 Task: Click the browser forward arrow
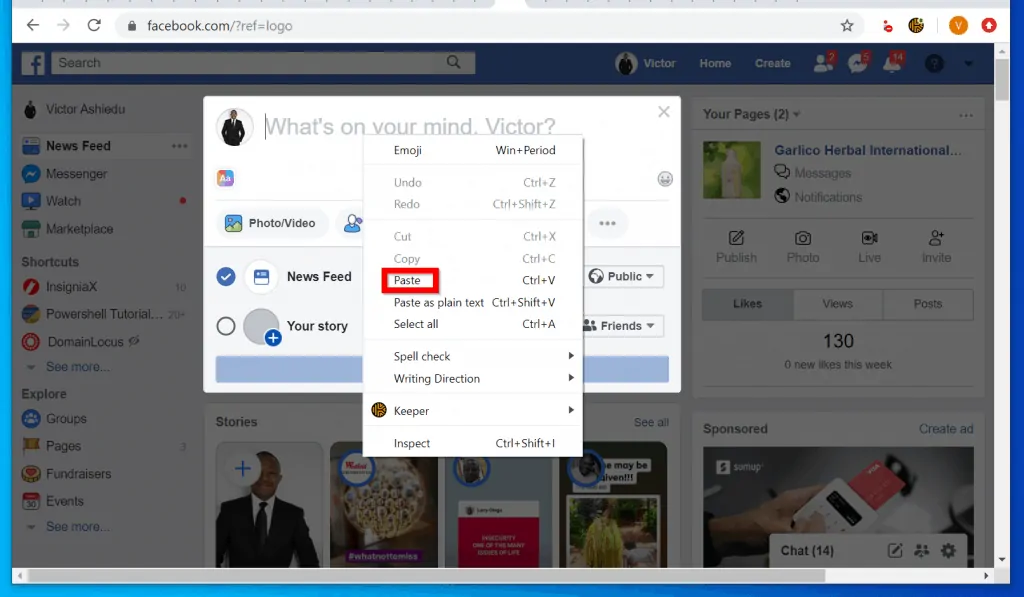tap(63, 25)
